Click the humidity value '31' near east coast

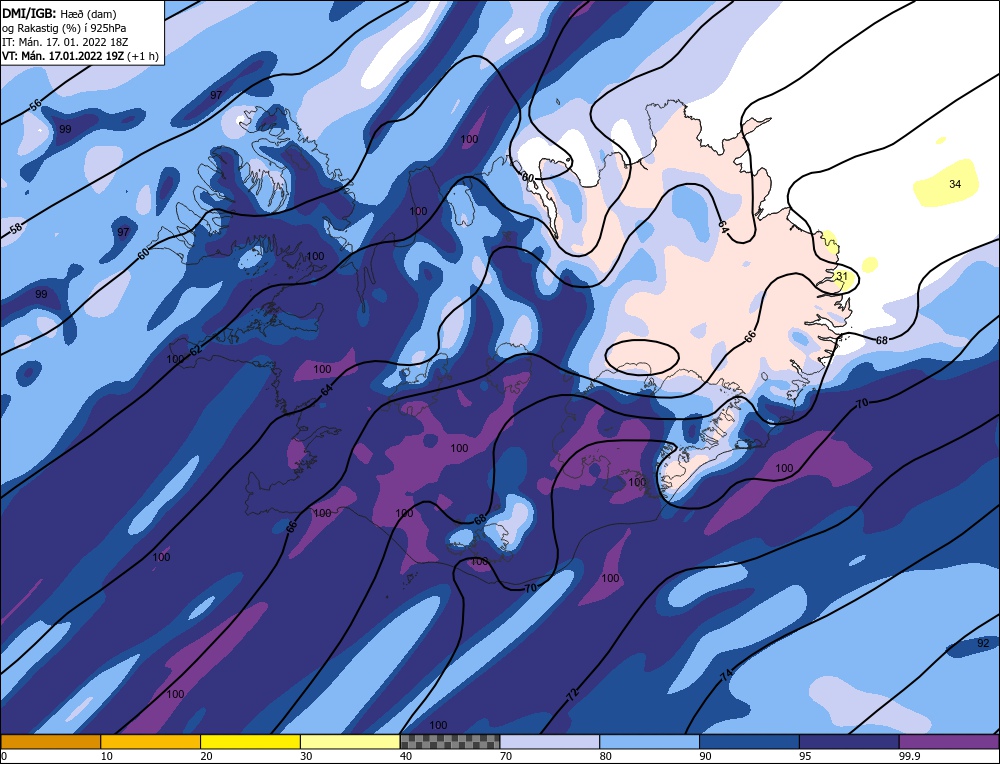click(x=842, y=276)
